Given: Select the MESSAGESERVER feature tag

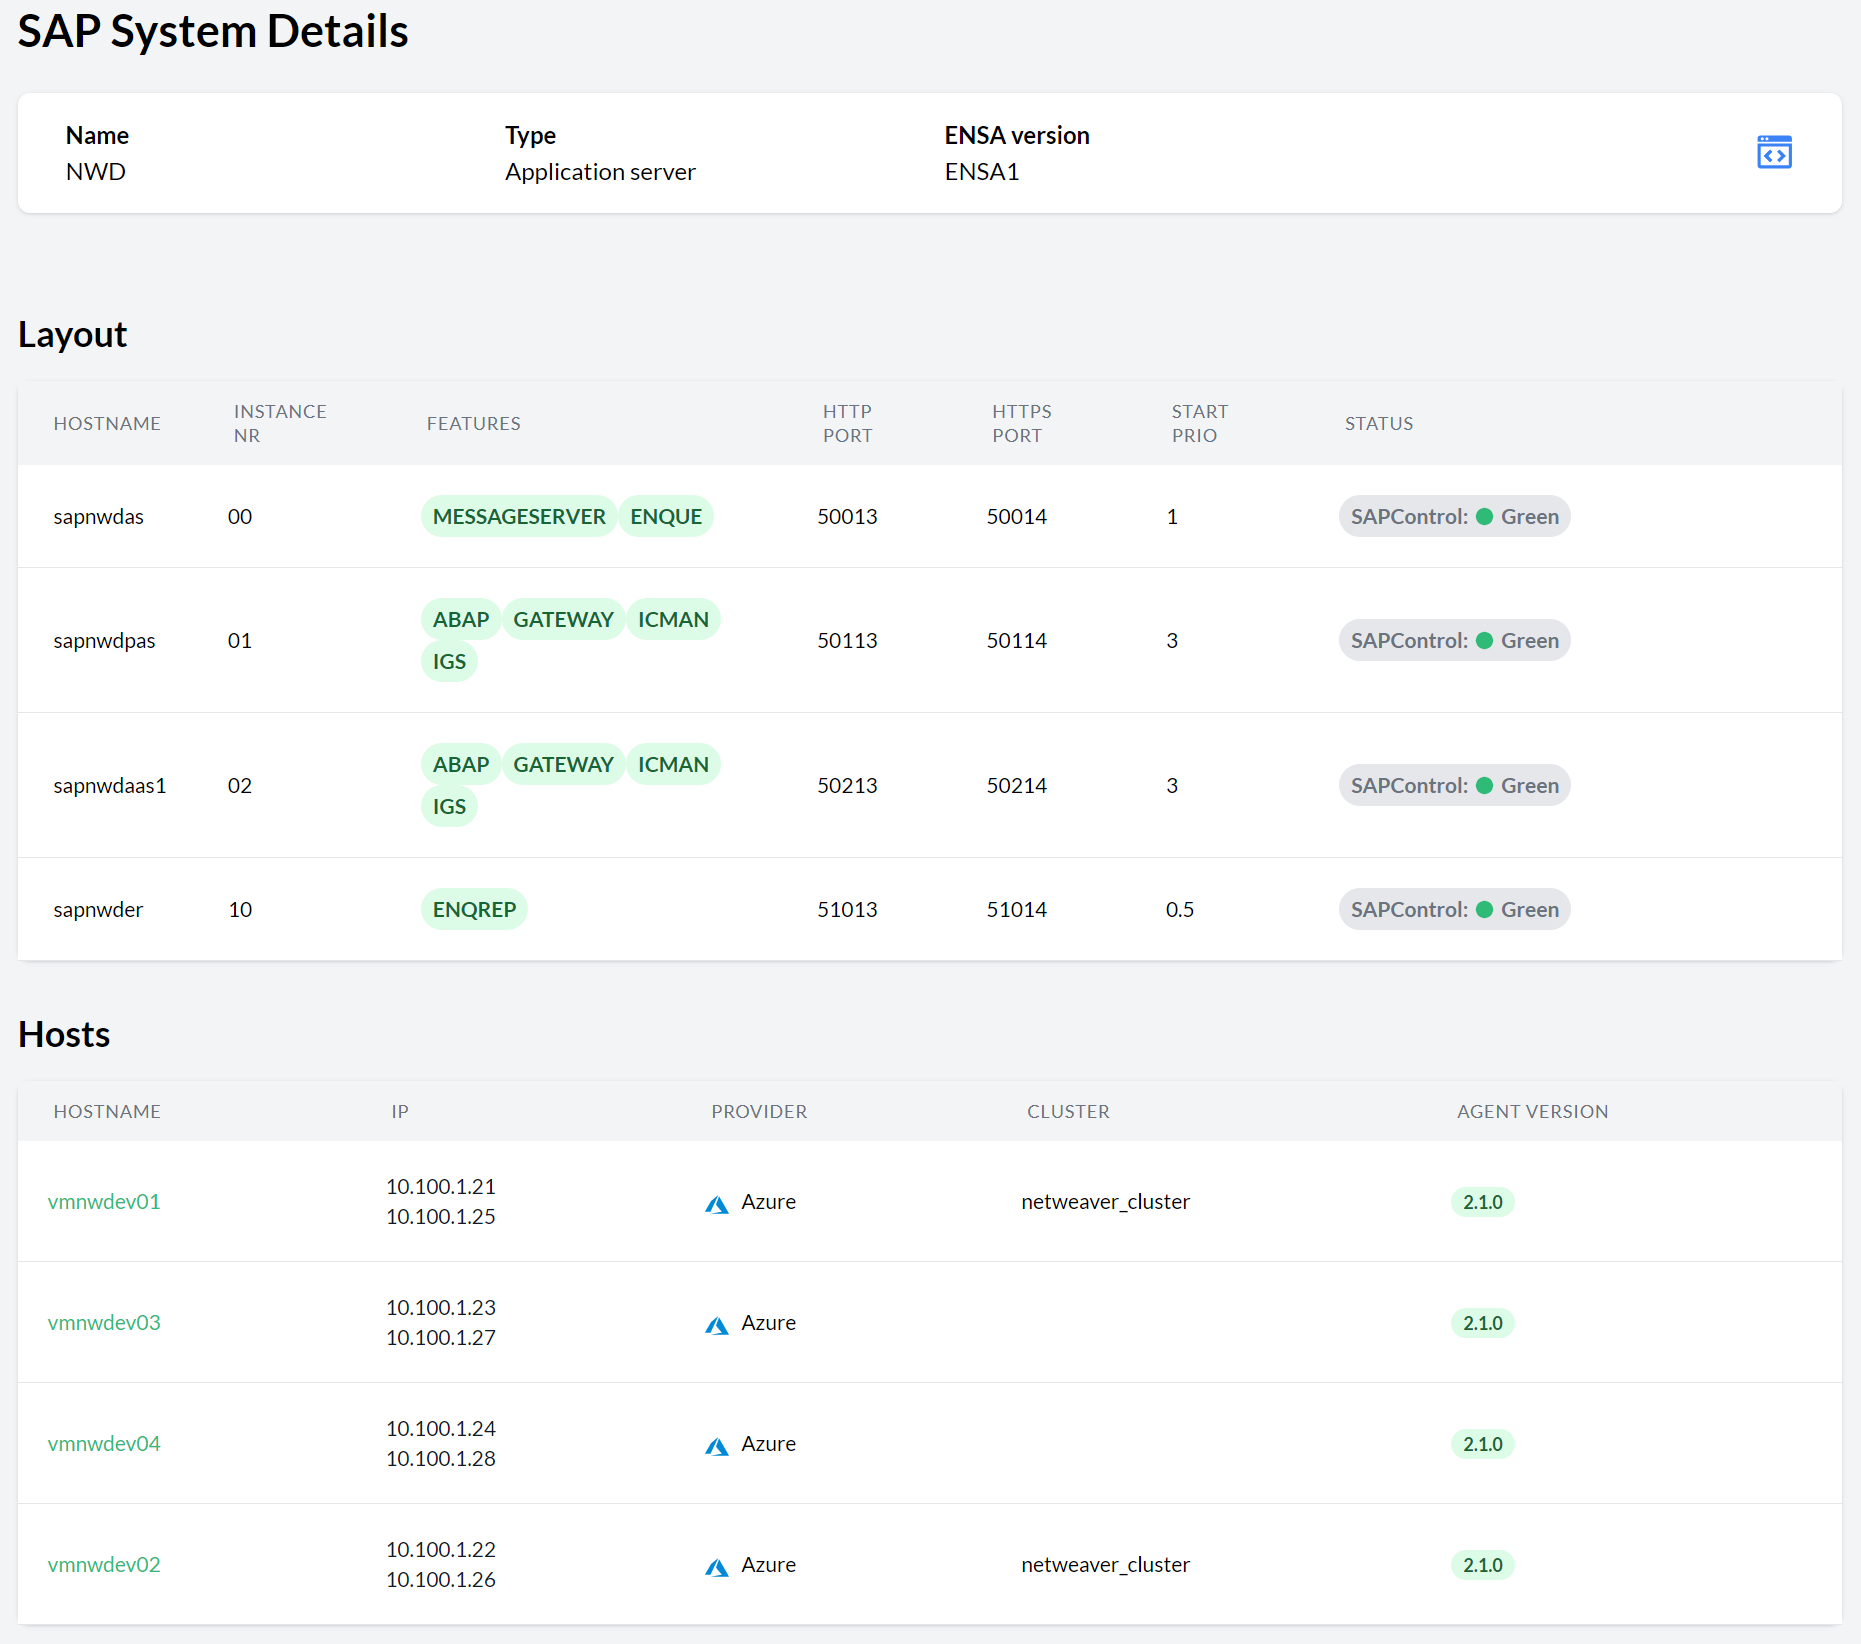Looking at the screenshot, I should tap(518, 517).
